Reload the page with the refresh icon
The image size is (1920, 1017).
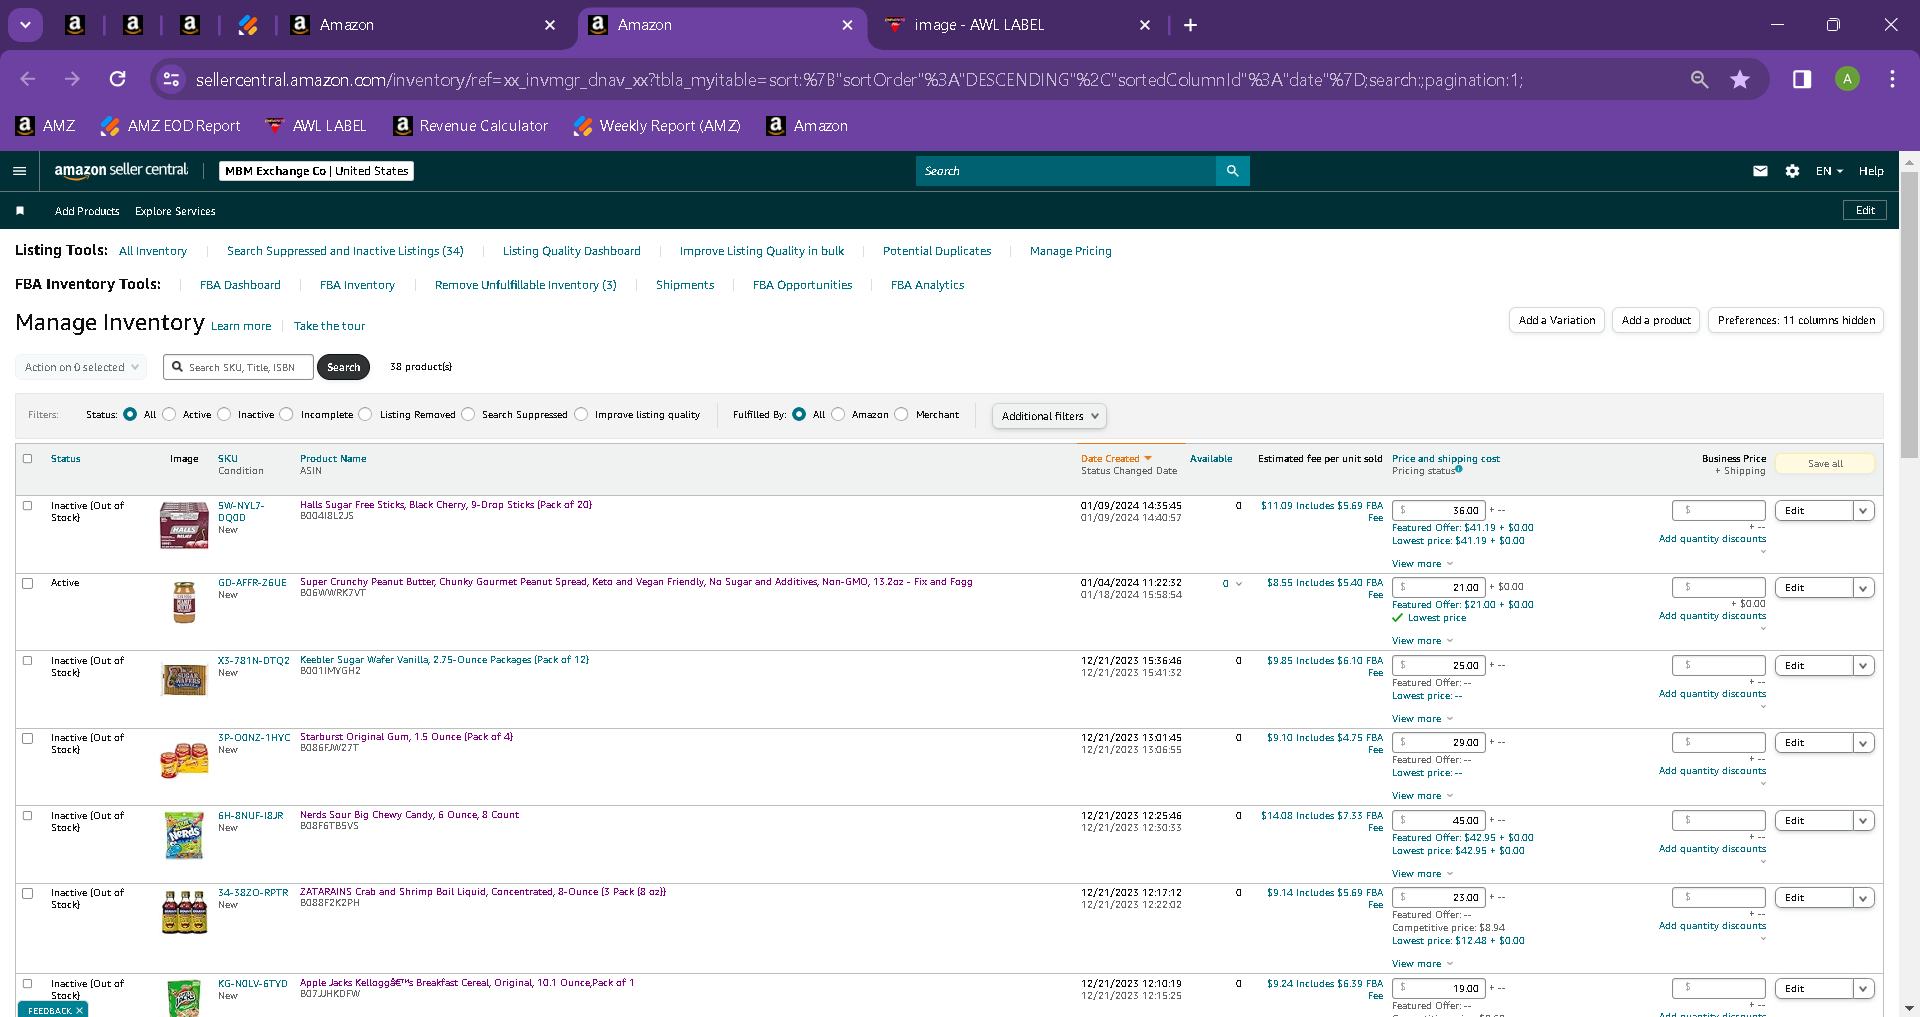click(x=118, y=79)
